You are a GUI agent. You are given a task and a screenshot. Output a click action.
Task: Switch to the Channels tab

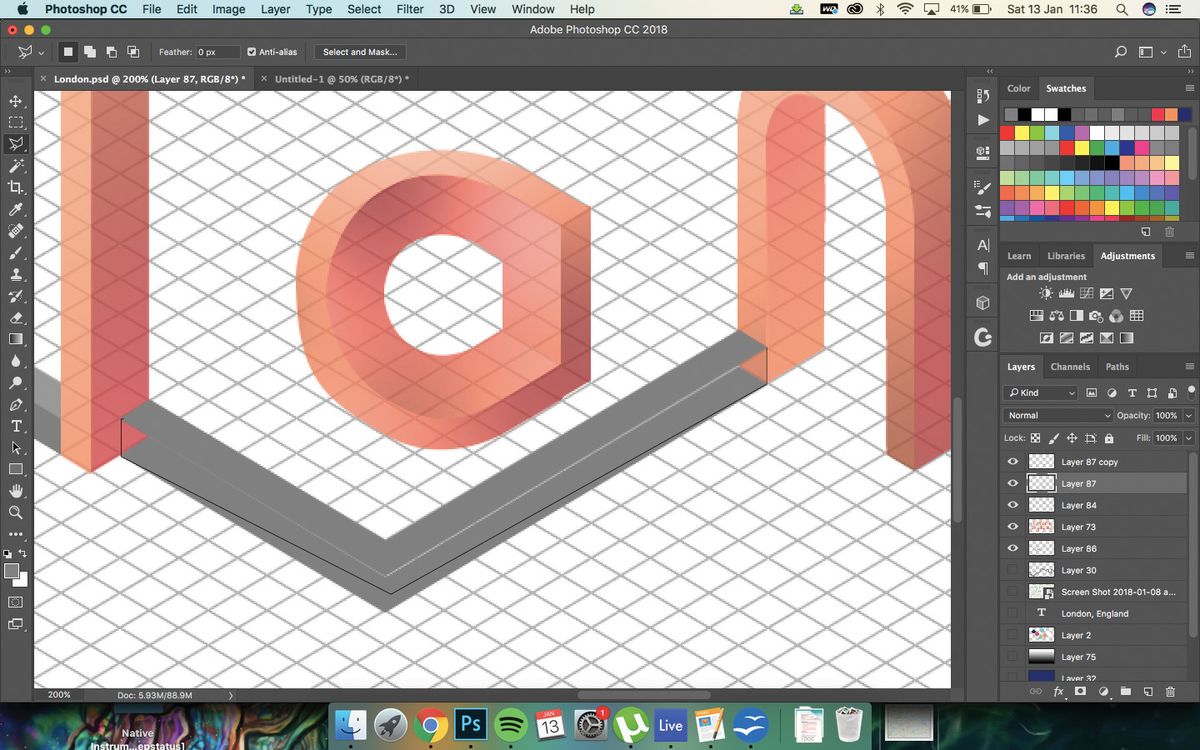click(x=1070, y=366)
